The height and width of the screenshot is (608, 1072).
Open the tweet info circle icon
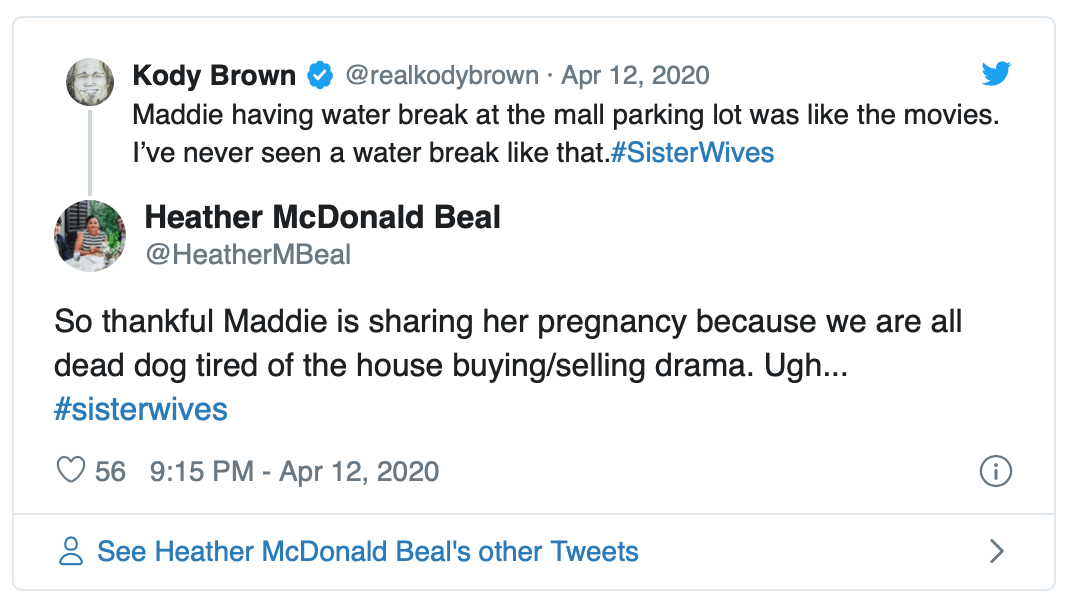point(995,471)
